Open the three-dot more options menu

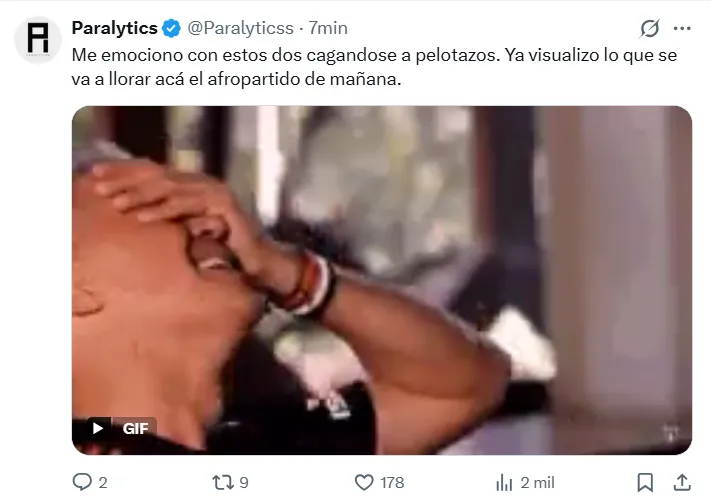682,28
